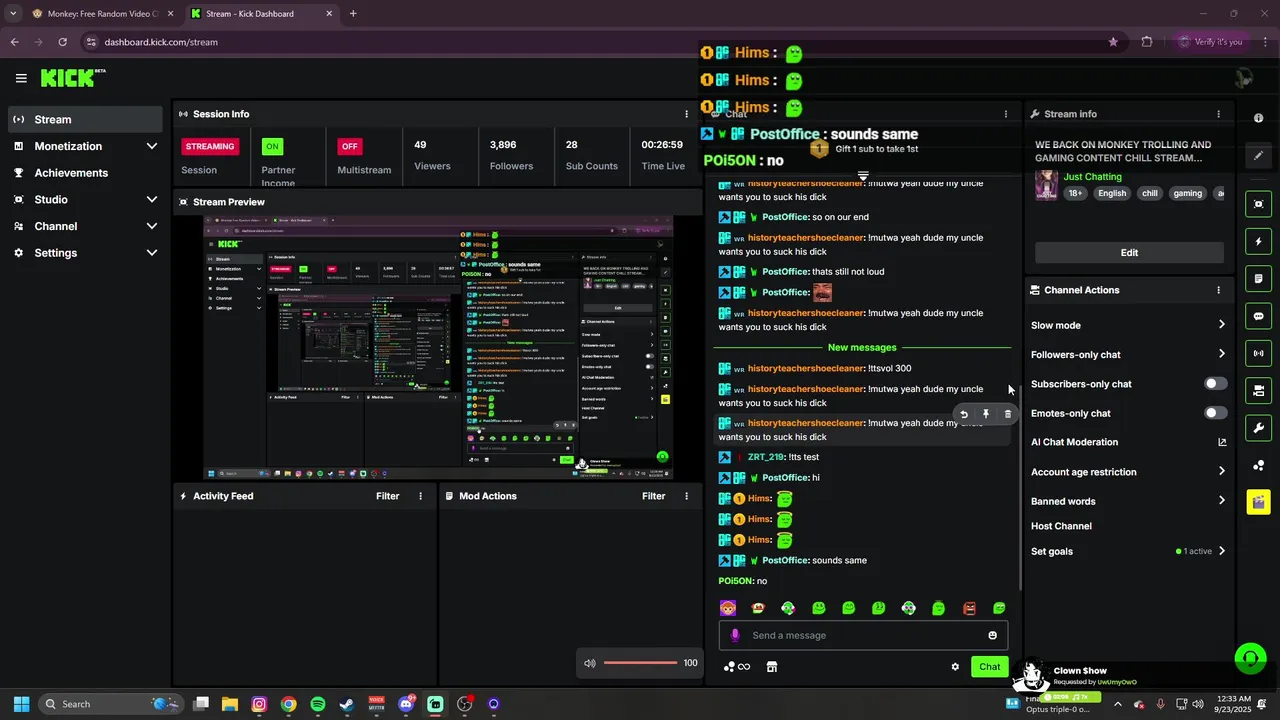
Task: Click the wrench icon in right sidebar
Action: [1258, 428]
